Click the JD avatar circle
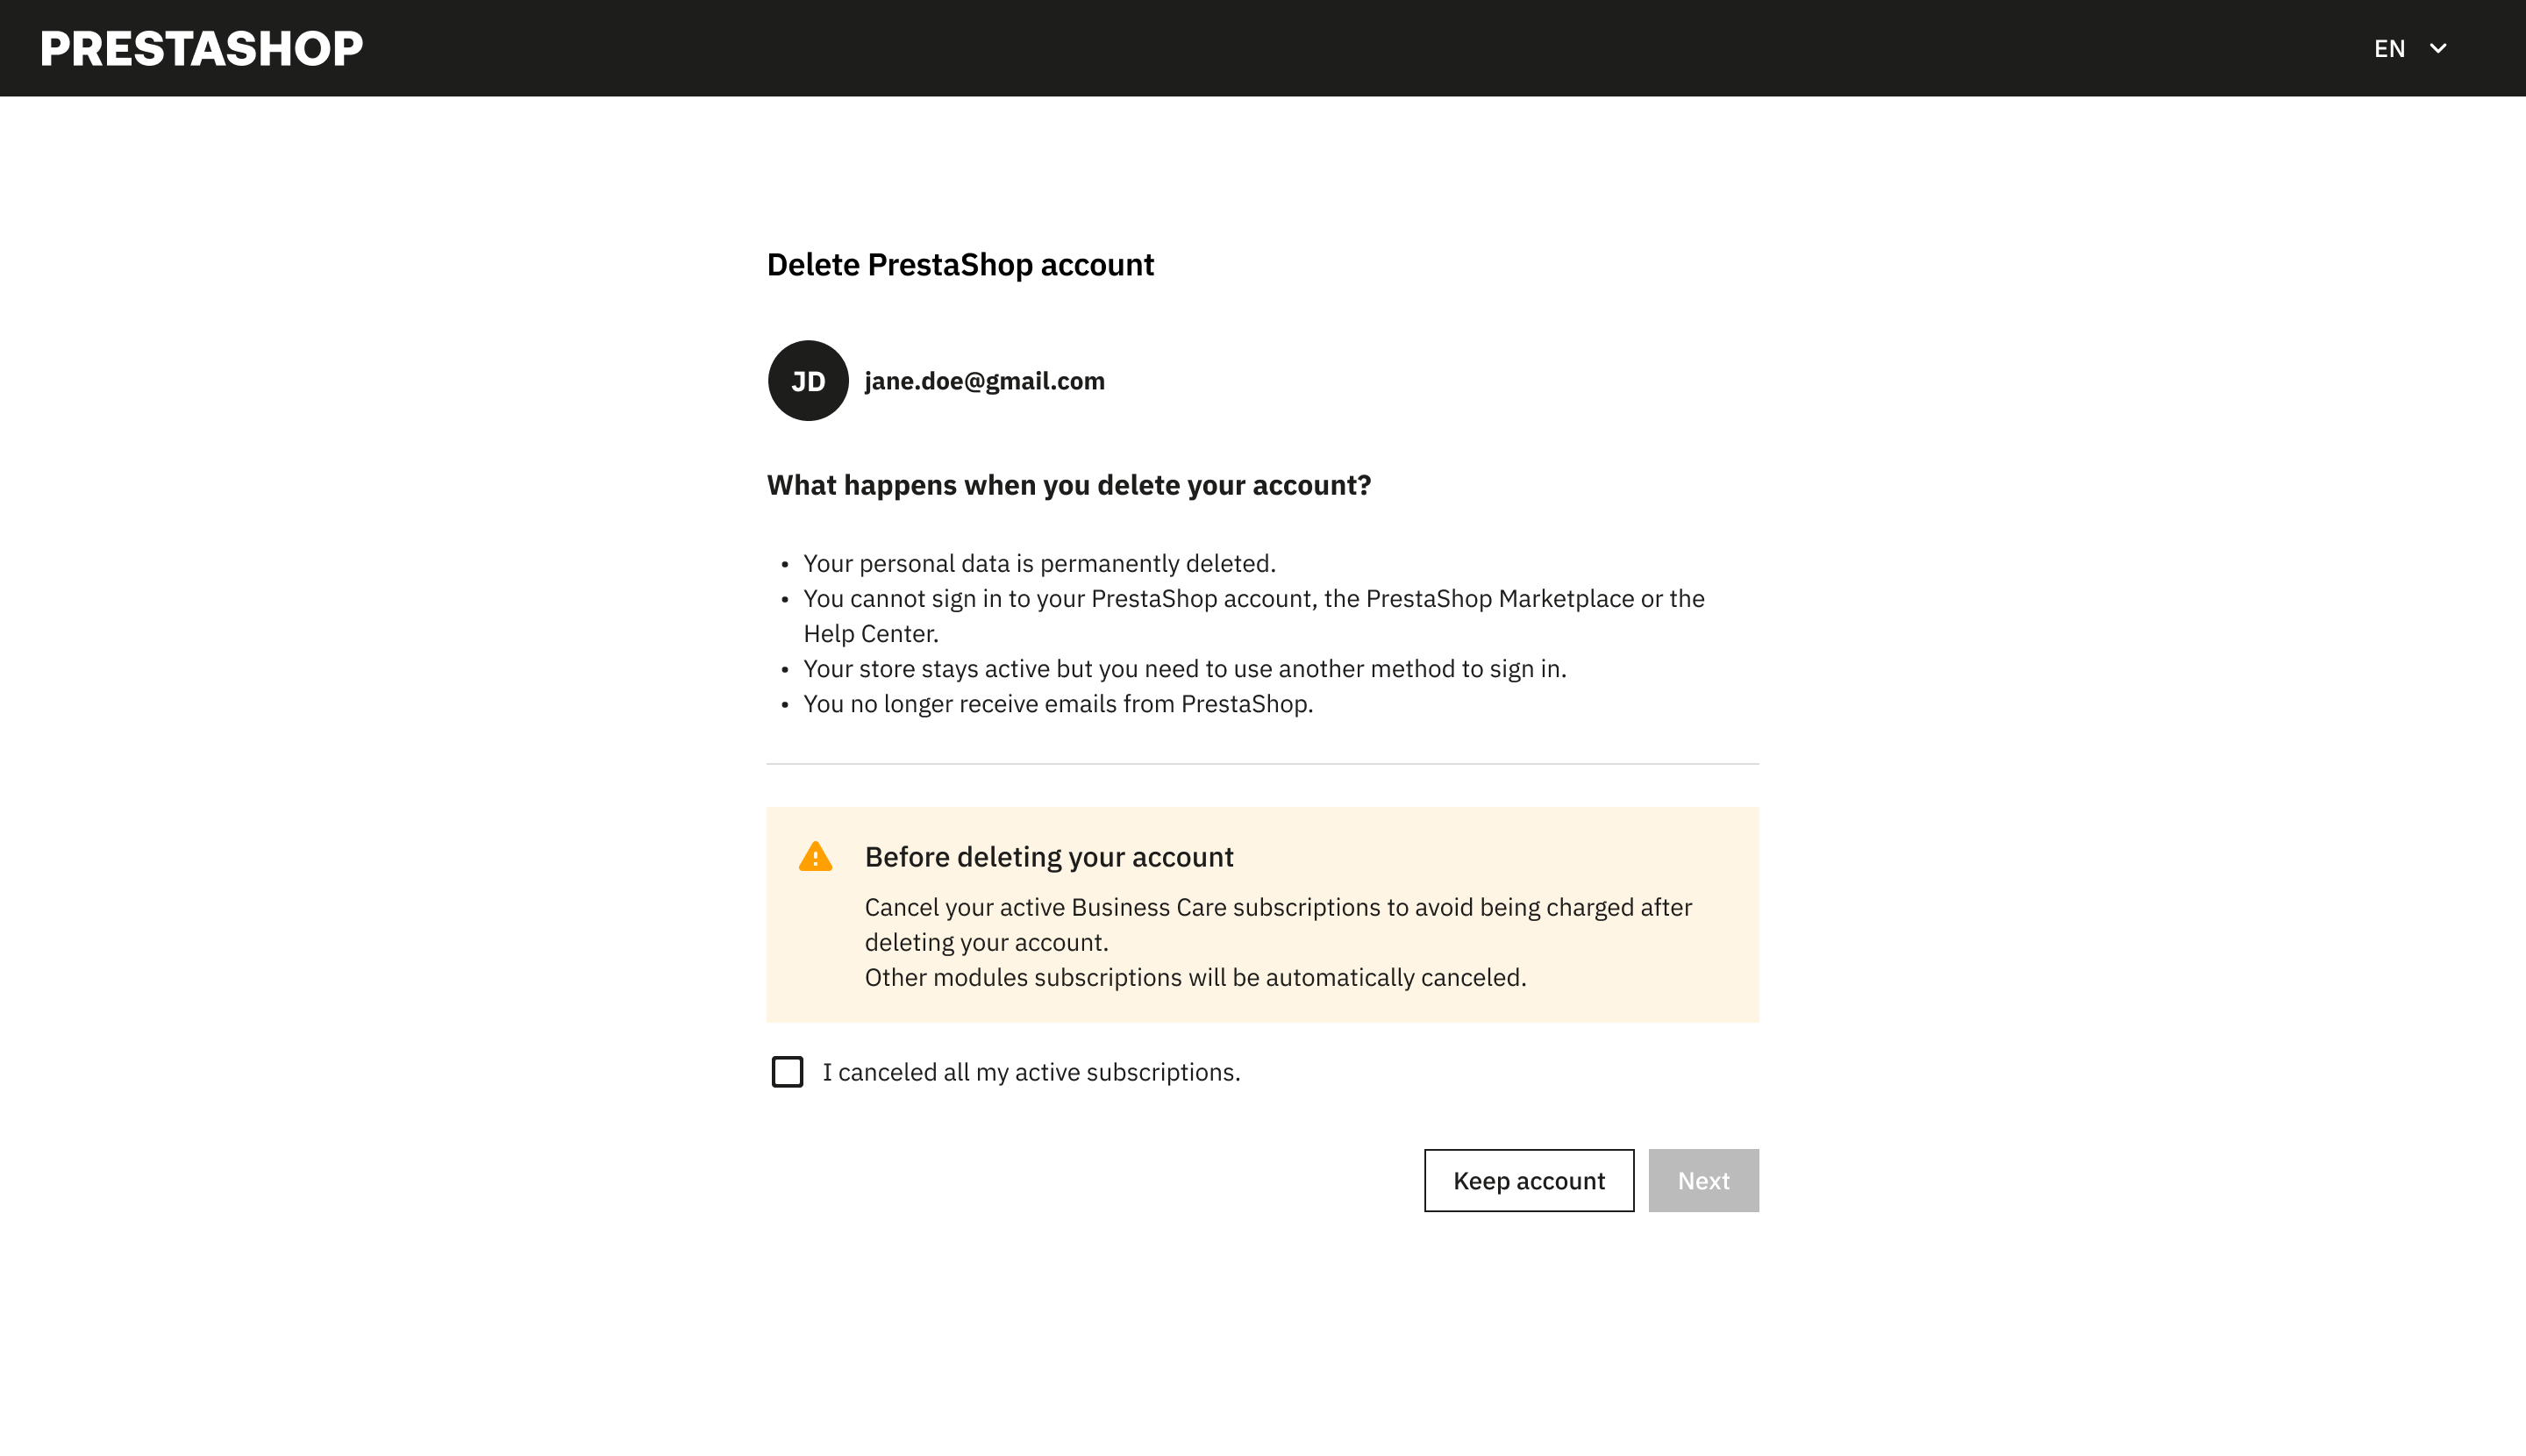2526x1456 pixels. (x=808, y=381)
